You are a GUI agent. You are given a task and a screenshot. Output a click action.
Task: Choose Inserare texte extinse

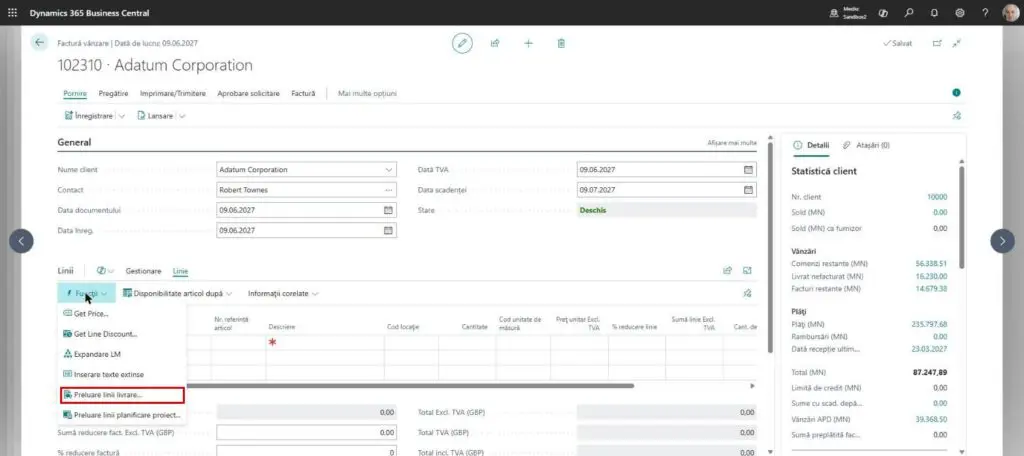pos(121,374)
